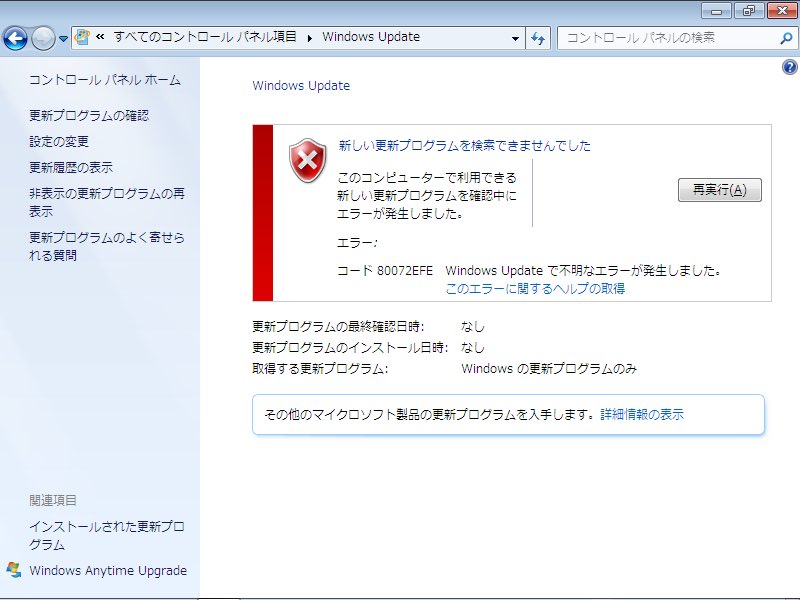Click 非表示の更新プログラムの再表示 link
Viewport: 800px width, 600px height.
pos(107,202)
